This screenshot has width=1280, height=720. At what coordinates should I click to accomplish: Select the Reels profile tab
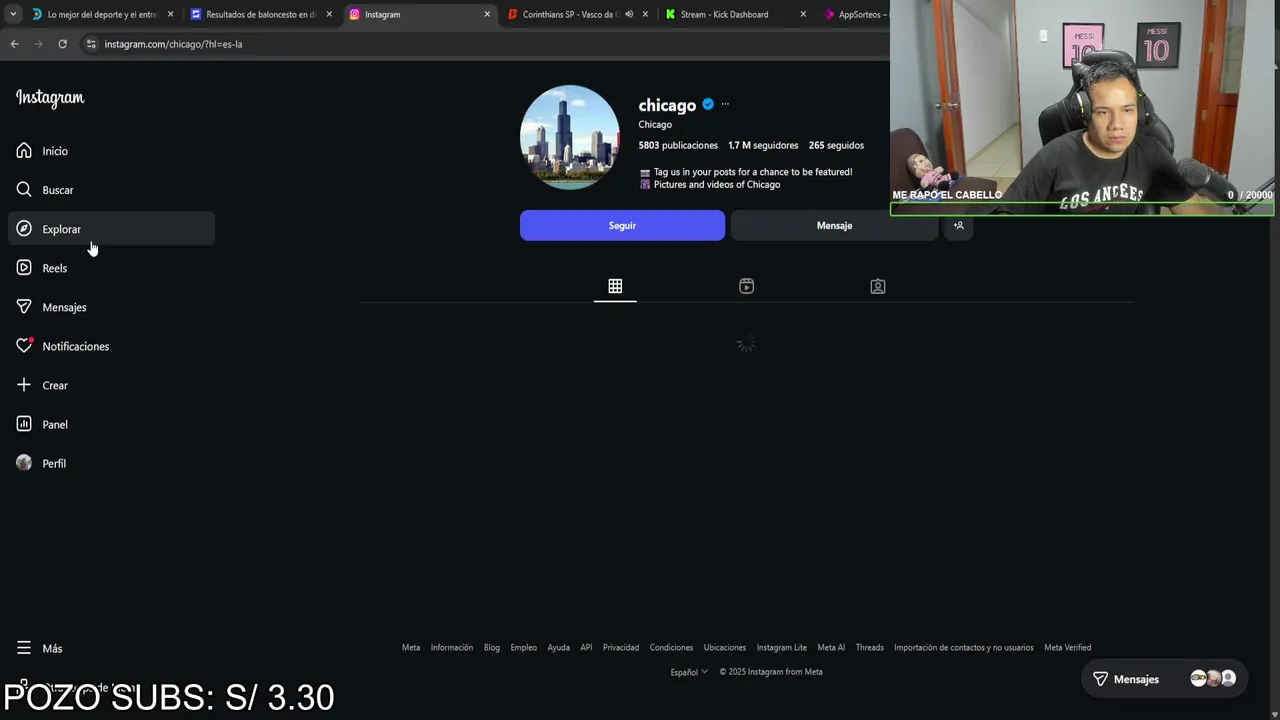[746, 286]
